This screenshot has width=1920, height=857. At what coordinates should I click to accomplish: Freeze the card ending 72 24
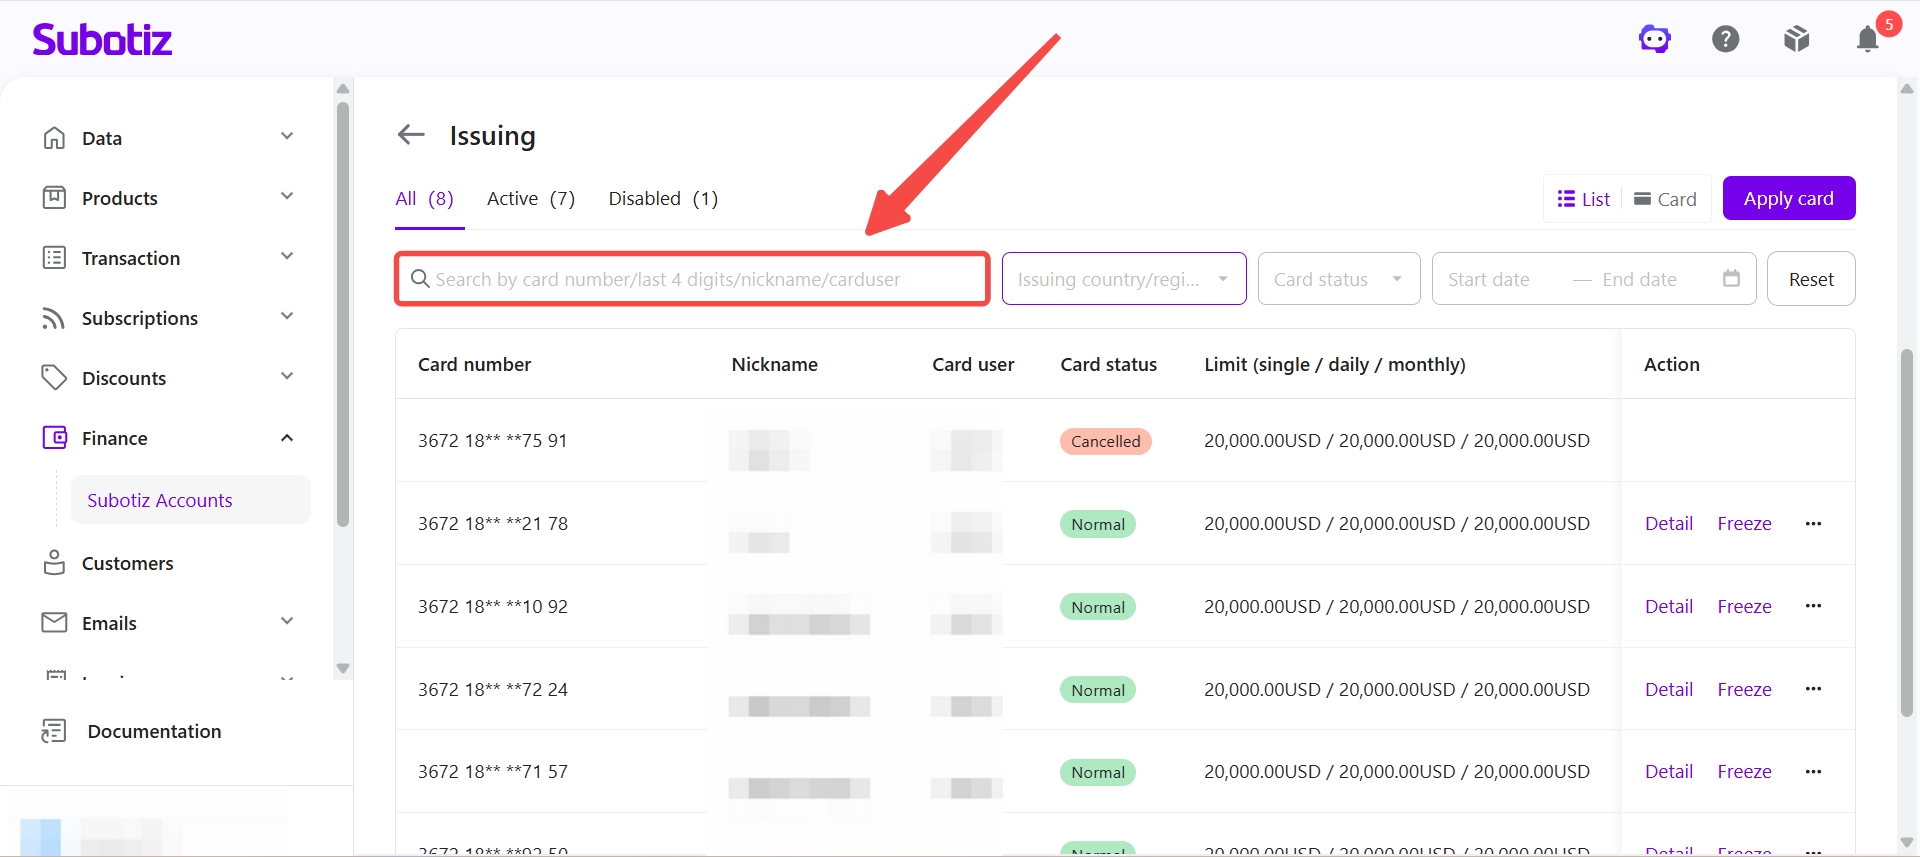pyautogui.click(x=1744, y=689)
